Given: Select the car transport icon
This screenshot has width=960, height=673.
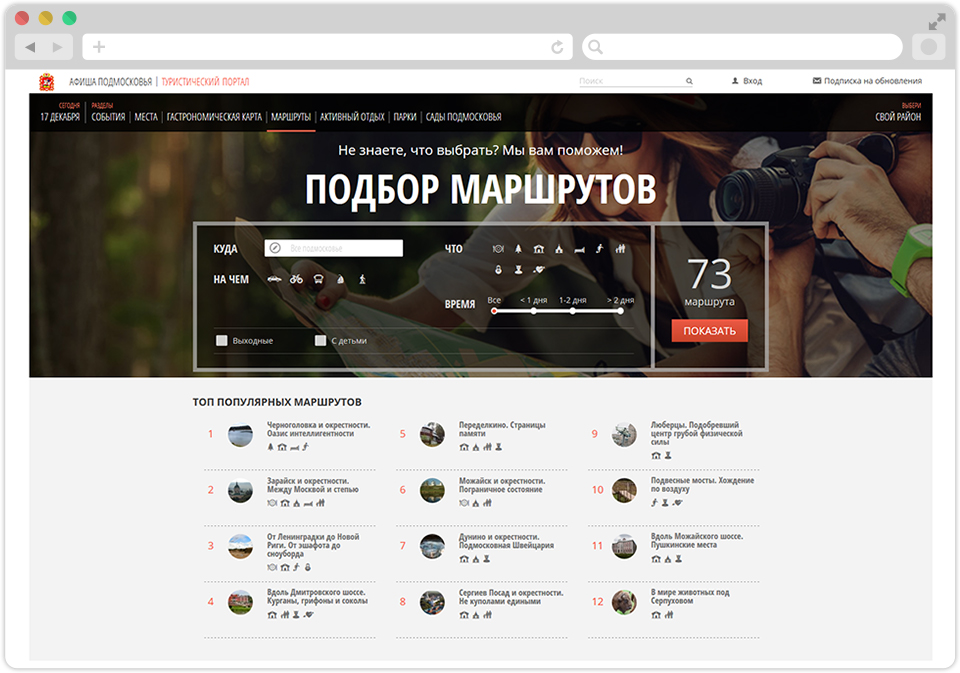Looking at the screenshot, I should [x=275, y=280].
